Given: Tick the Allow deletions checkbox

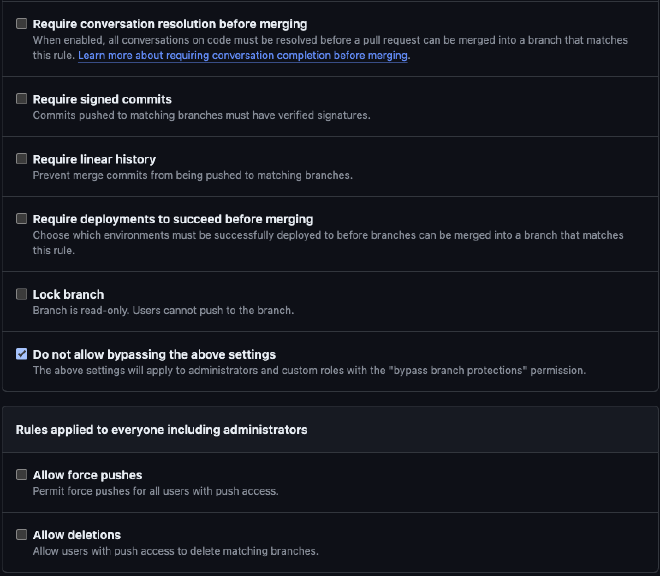Looking at the screenshot, I should pyautogui.click(x=21, y=534).
